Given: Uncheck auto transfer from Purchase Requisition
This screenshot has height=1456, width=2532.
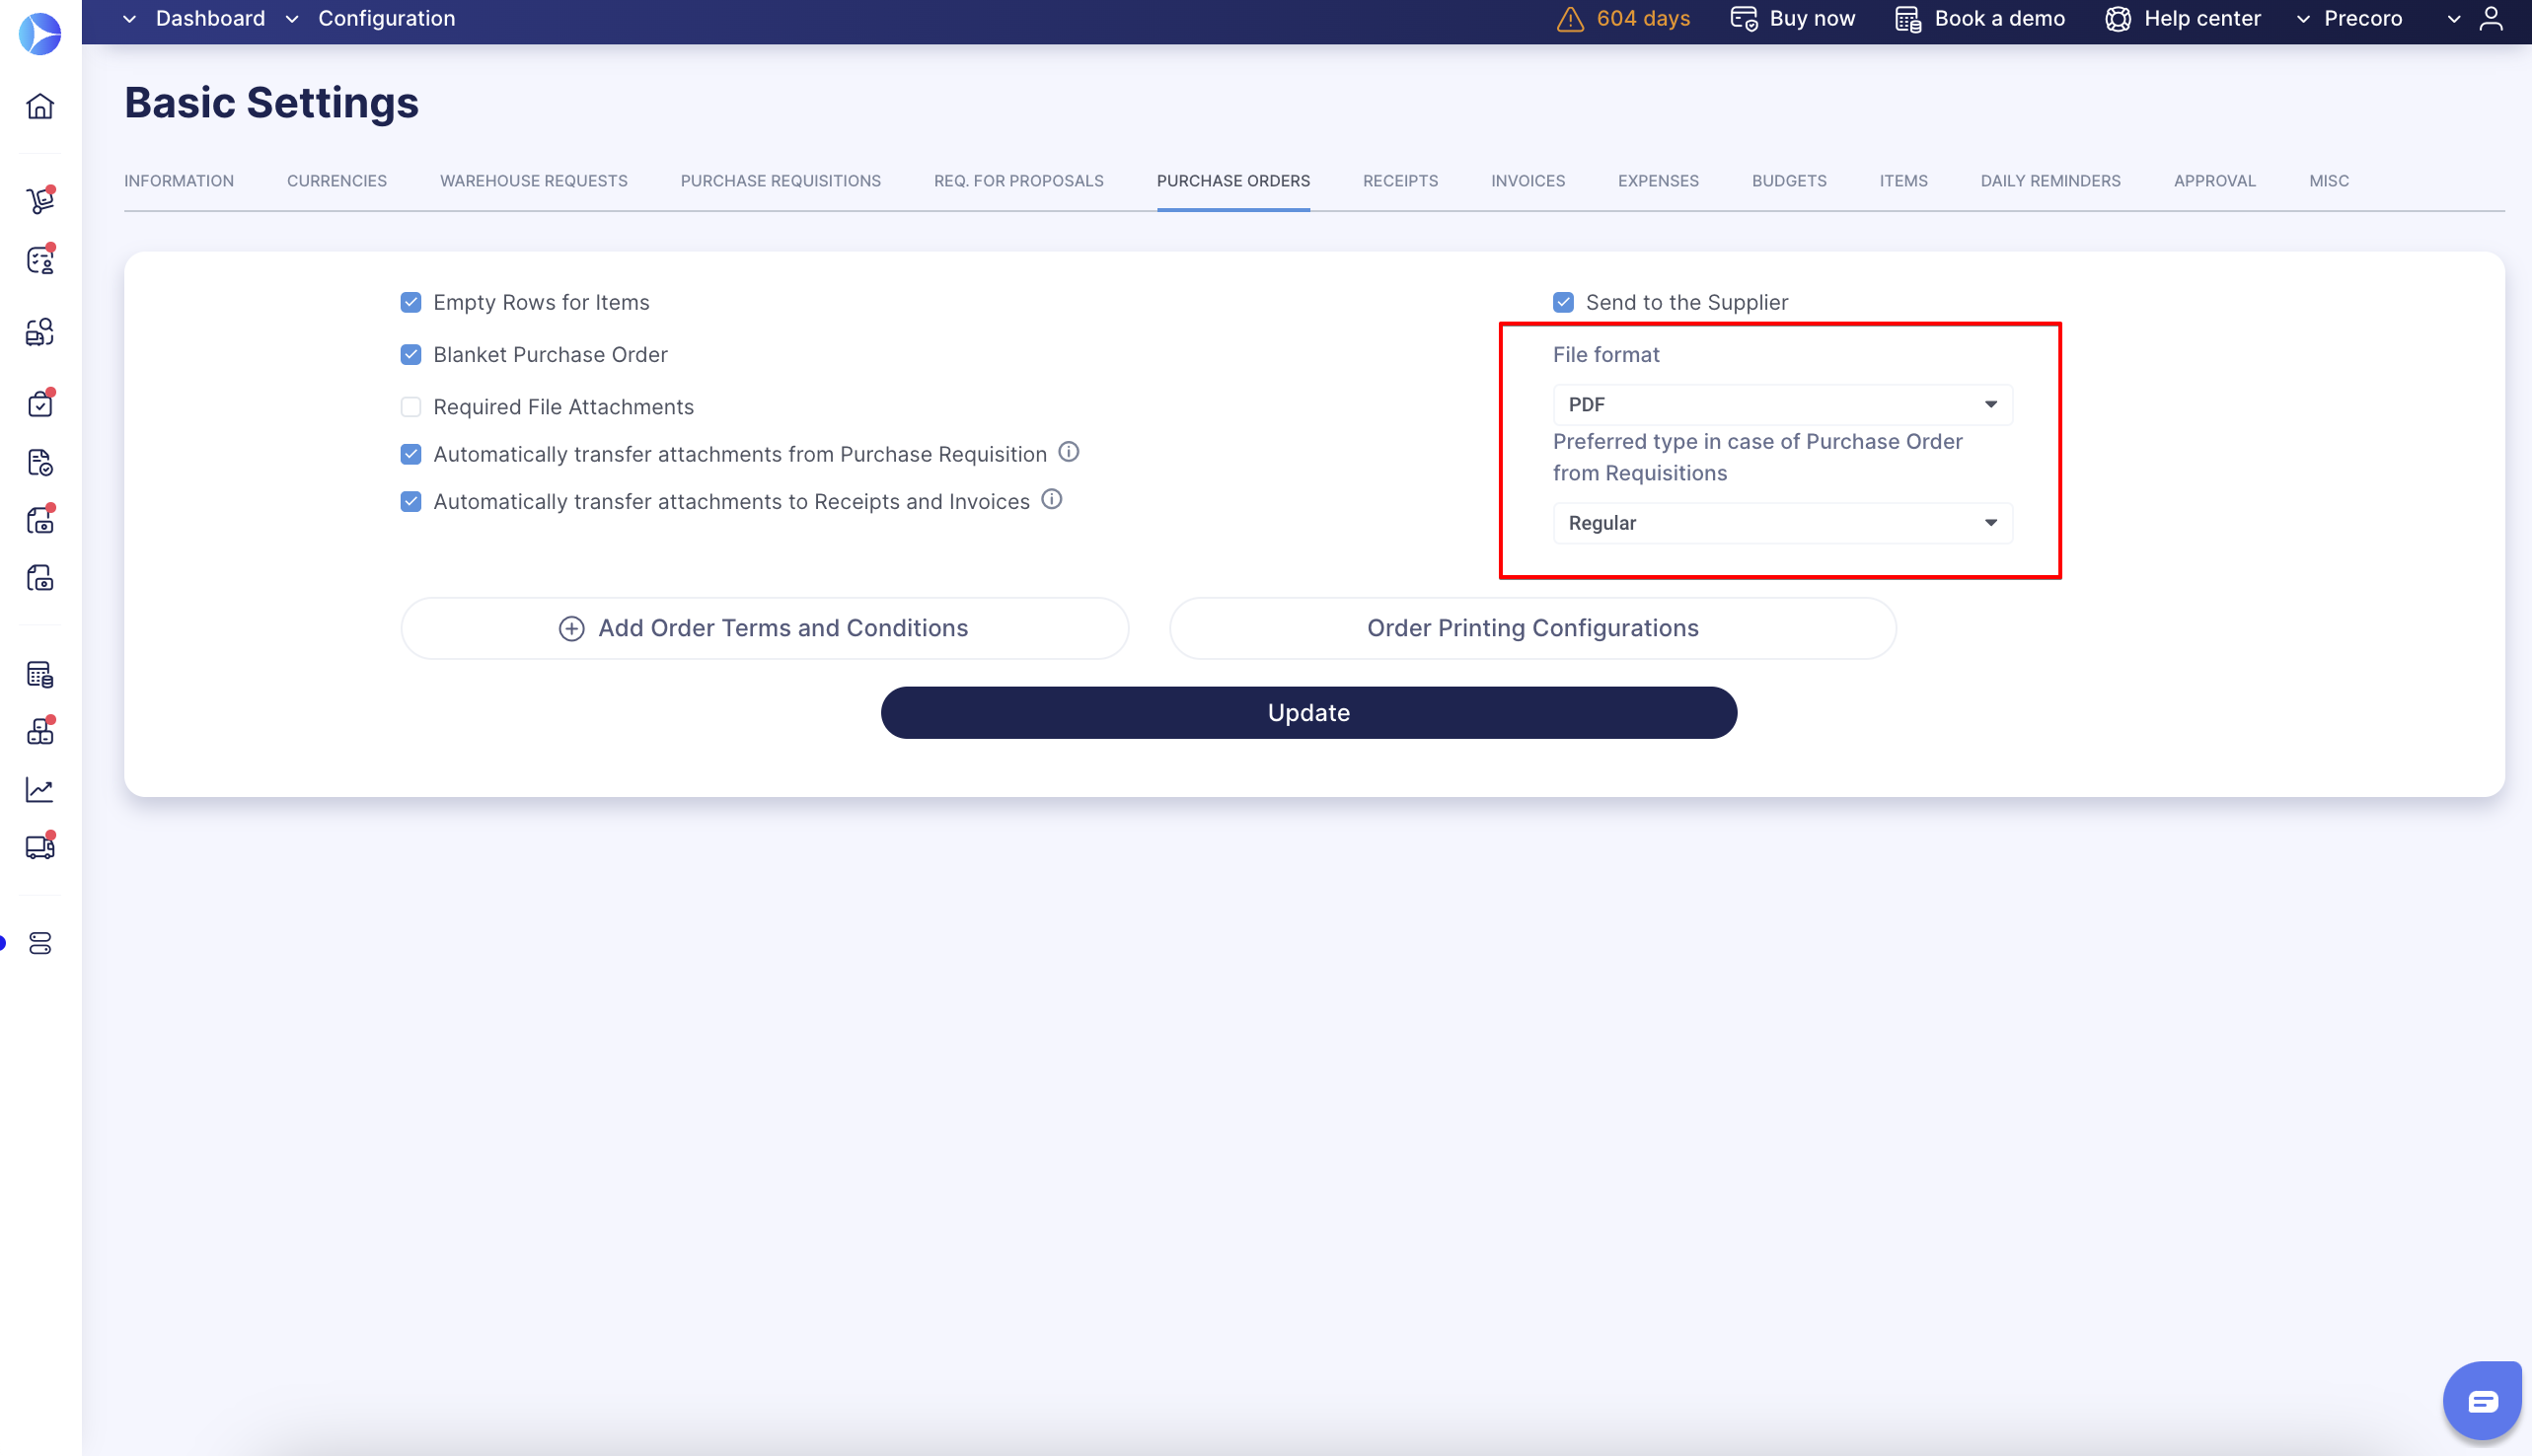Looking at the screenshot, I should click(411, 454).
